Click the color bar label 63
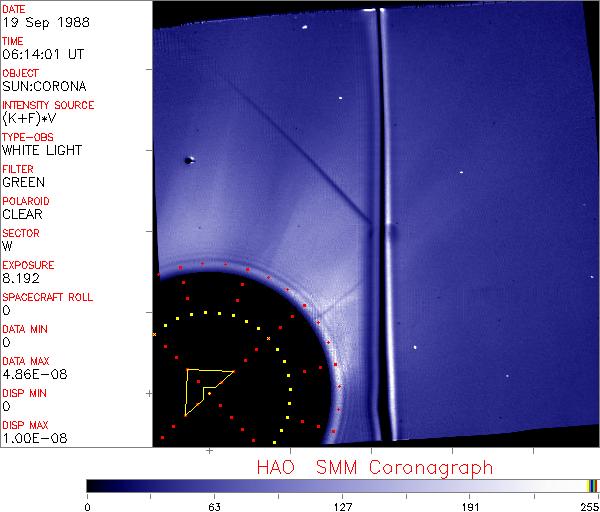Viewport: 600px width, 512px height. 214,507
